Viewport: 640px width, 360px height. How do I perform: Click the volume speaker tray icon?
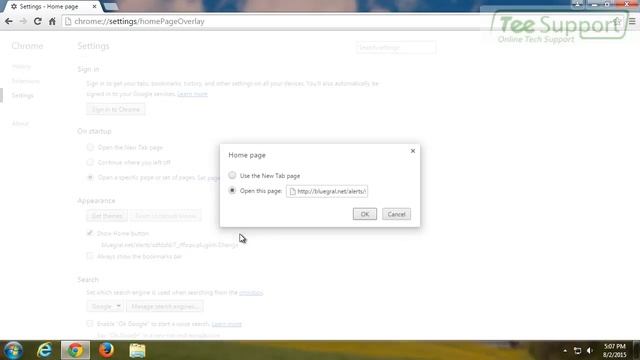(589, 350)
